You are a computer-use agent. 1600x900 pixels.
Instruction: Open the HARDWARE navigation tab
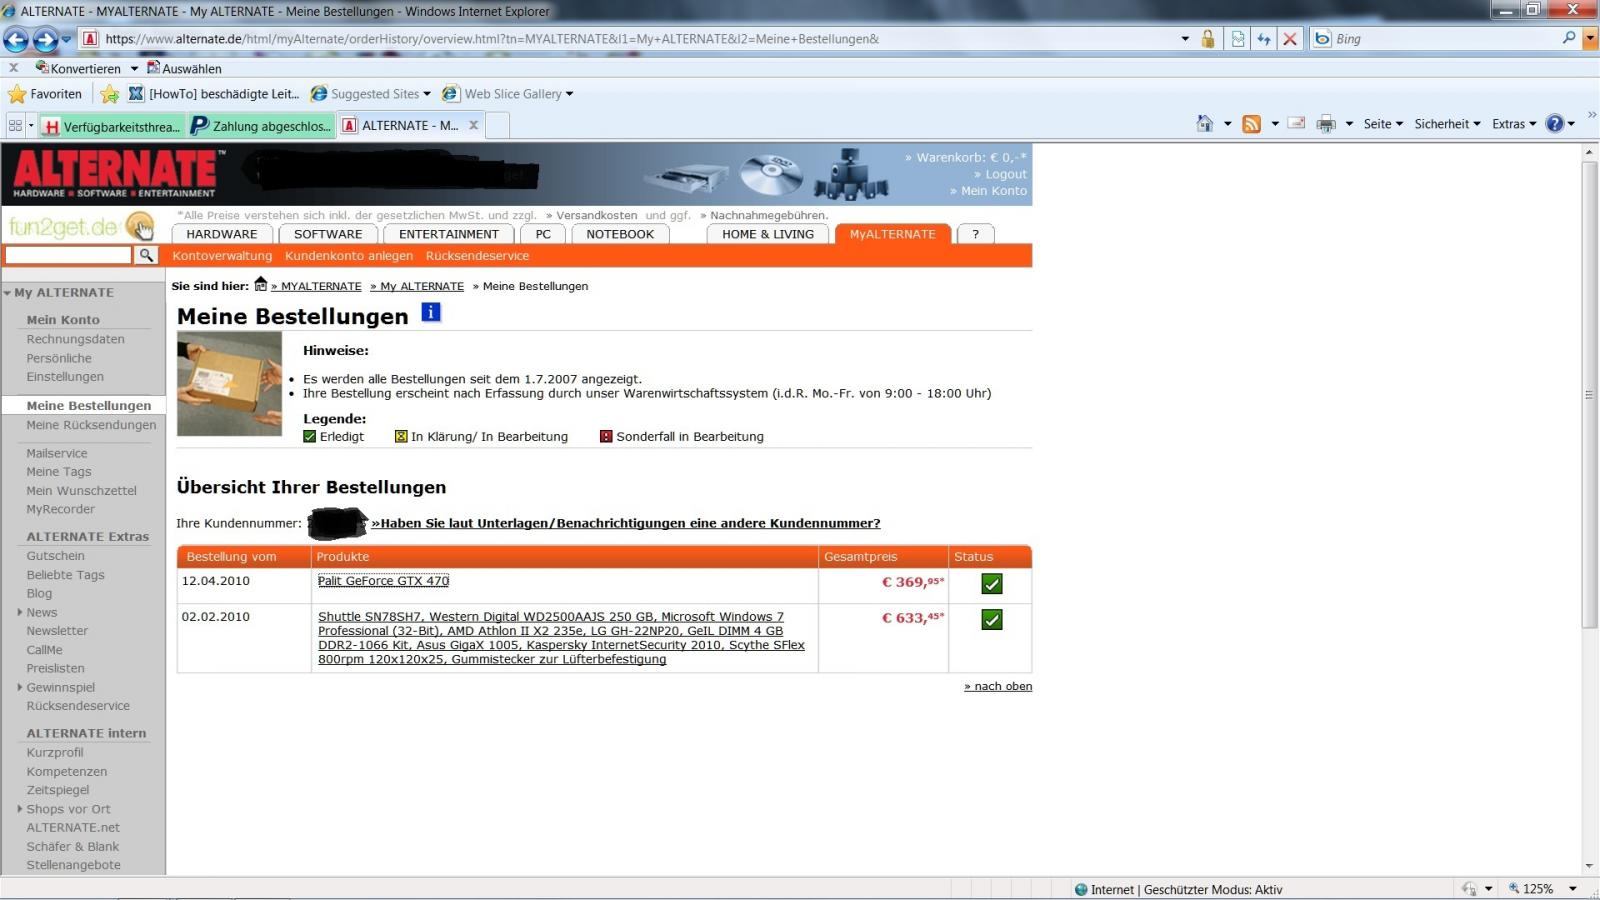coord(222,234)
